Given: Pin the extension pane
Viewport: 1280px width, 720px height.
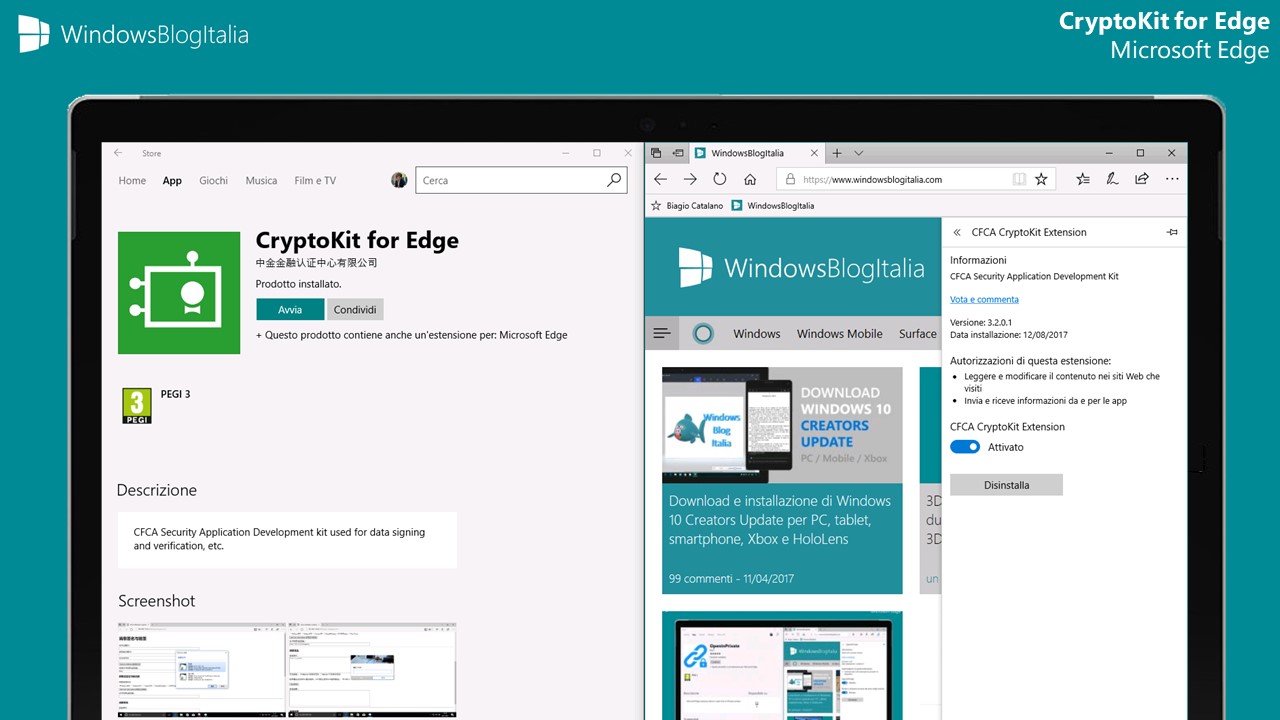Looking at the screenshot, I should click(1172, 232).
